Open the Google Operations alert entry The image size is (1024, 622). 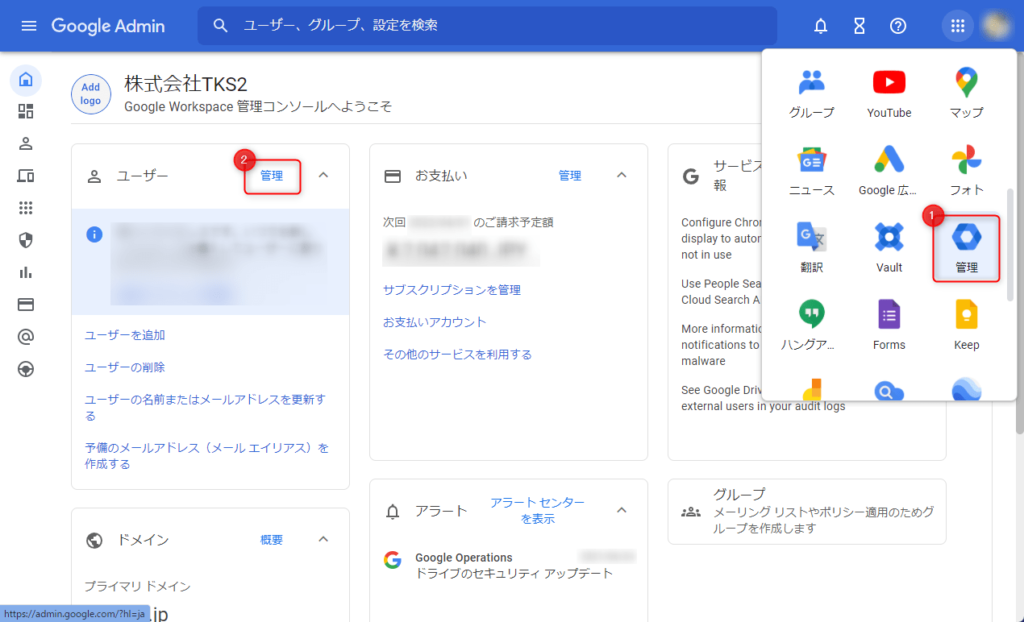509,565
